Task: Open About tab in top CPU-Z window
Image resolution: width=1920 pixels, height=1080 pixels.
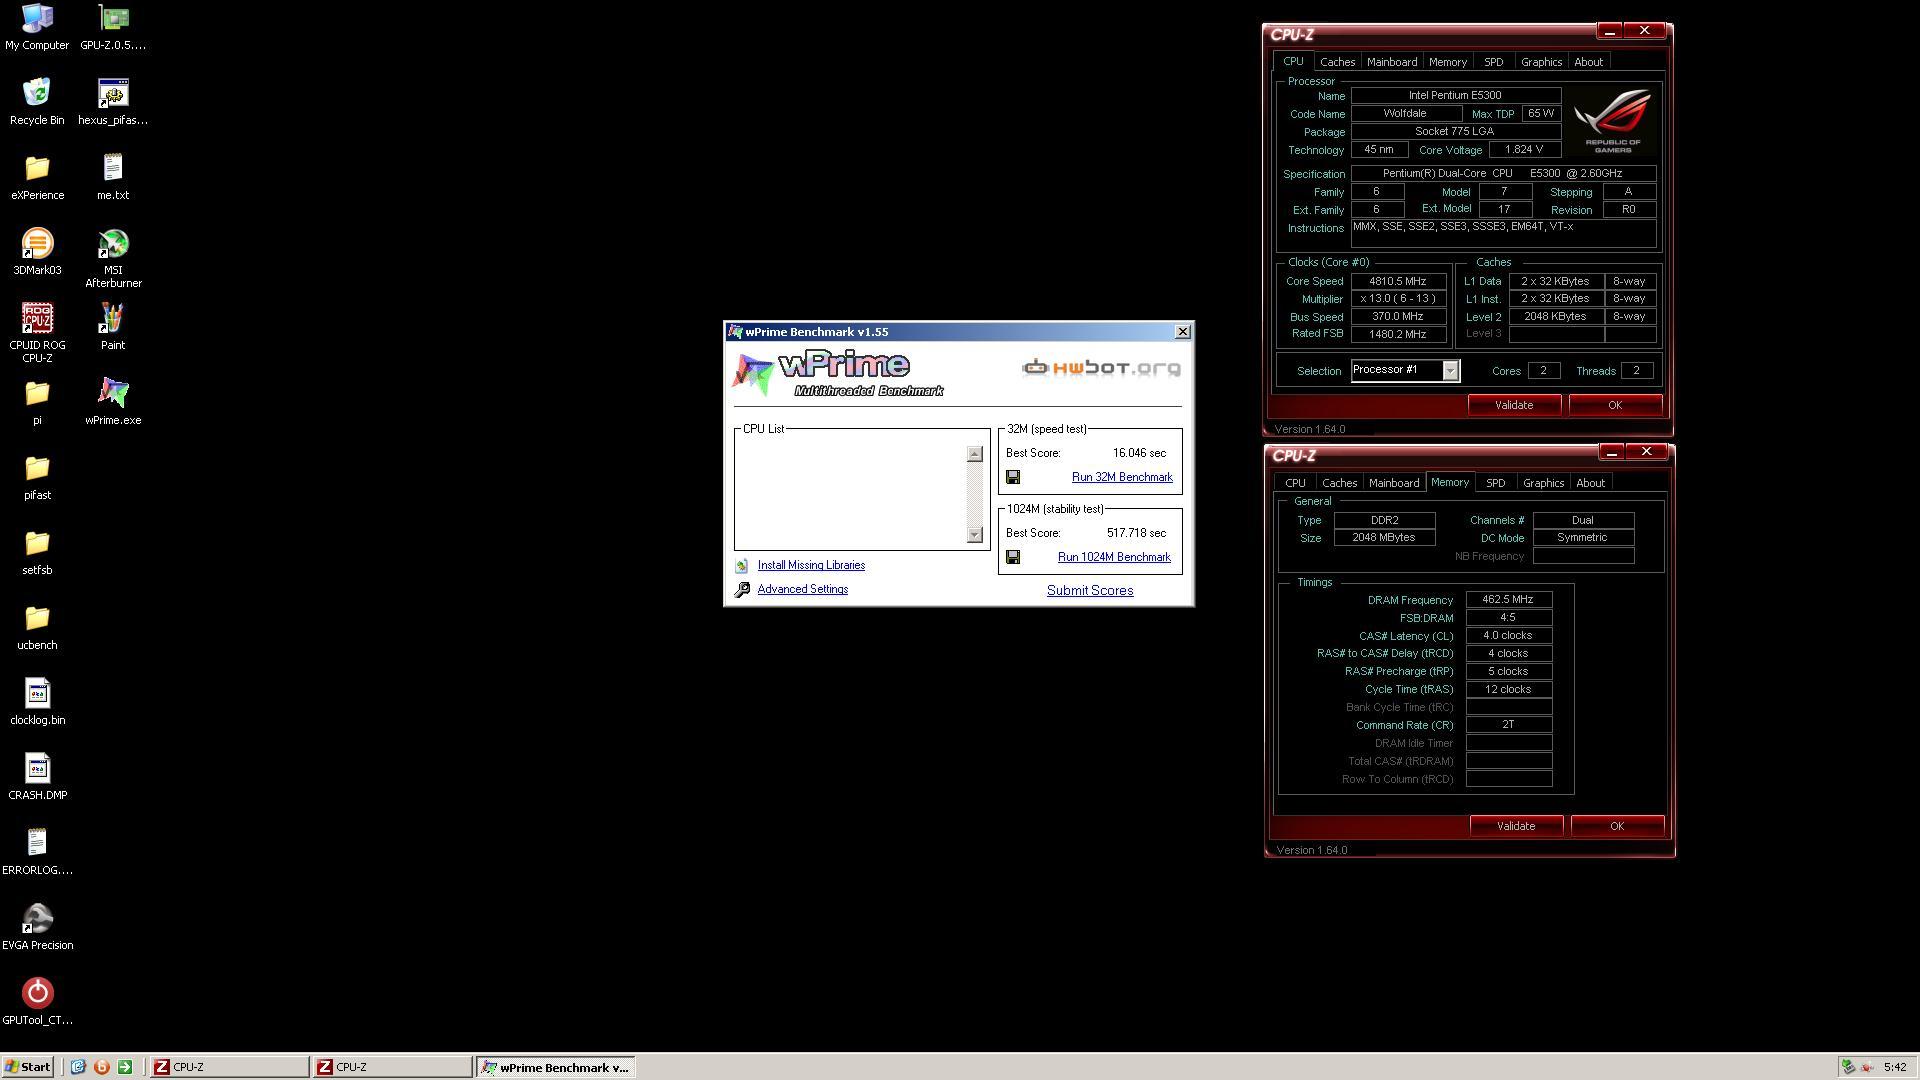Action: point(1588,62)
